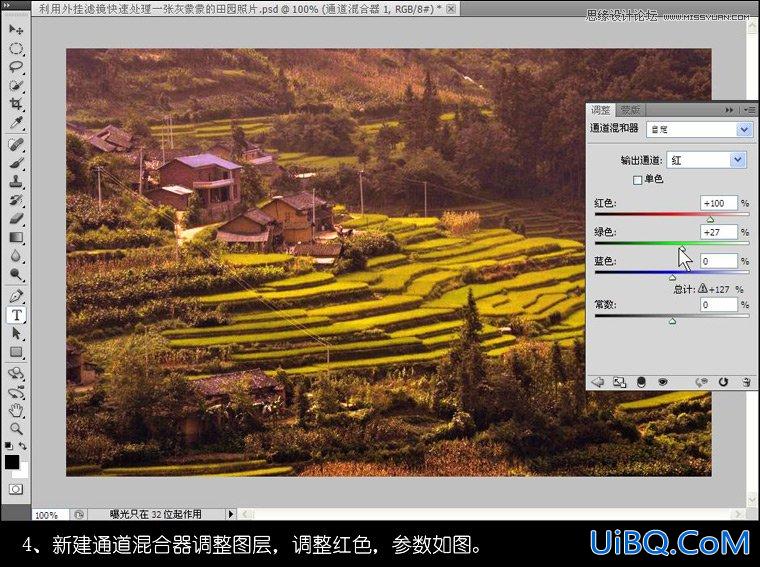Select the Hand tool
Screen dimensions: 760x567
tap(16, 410)
